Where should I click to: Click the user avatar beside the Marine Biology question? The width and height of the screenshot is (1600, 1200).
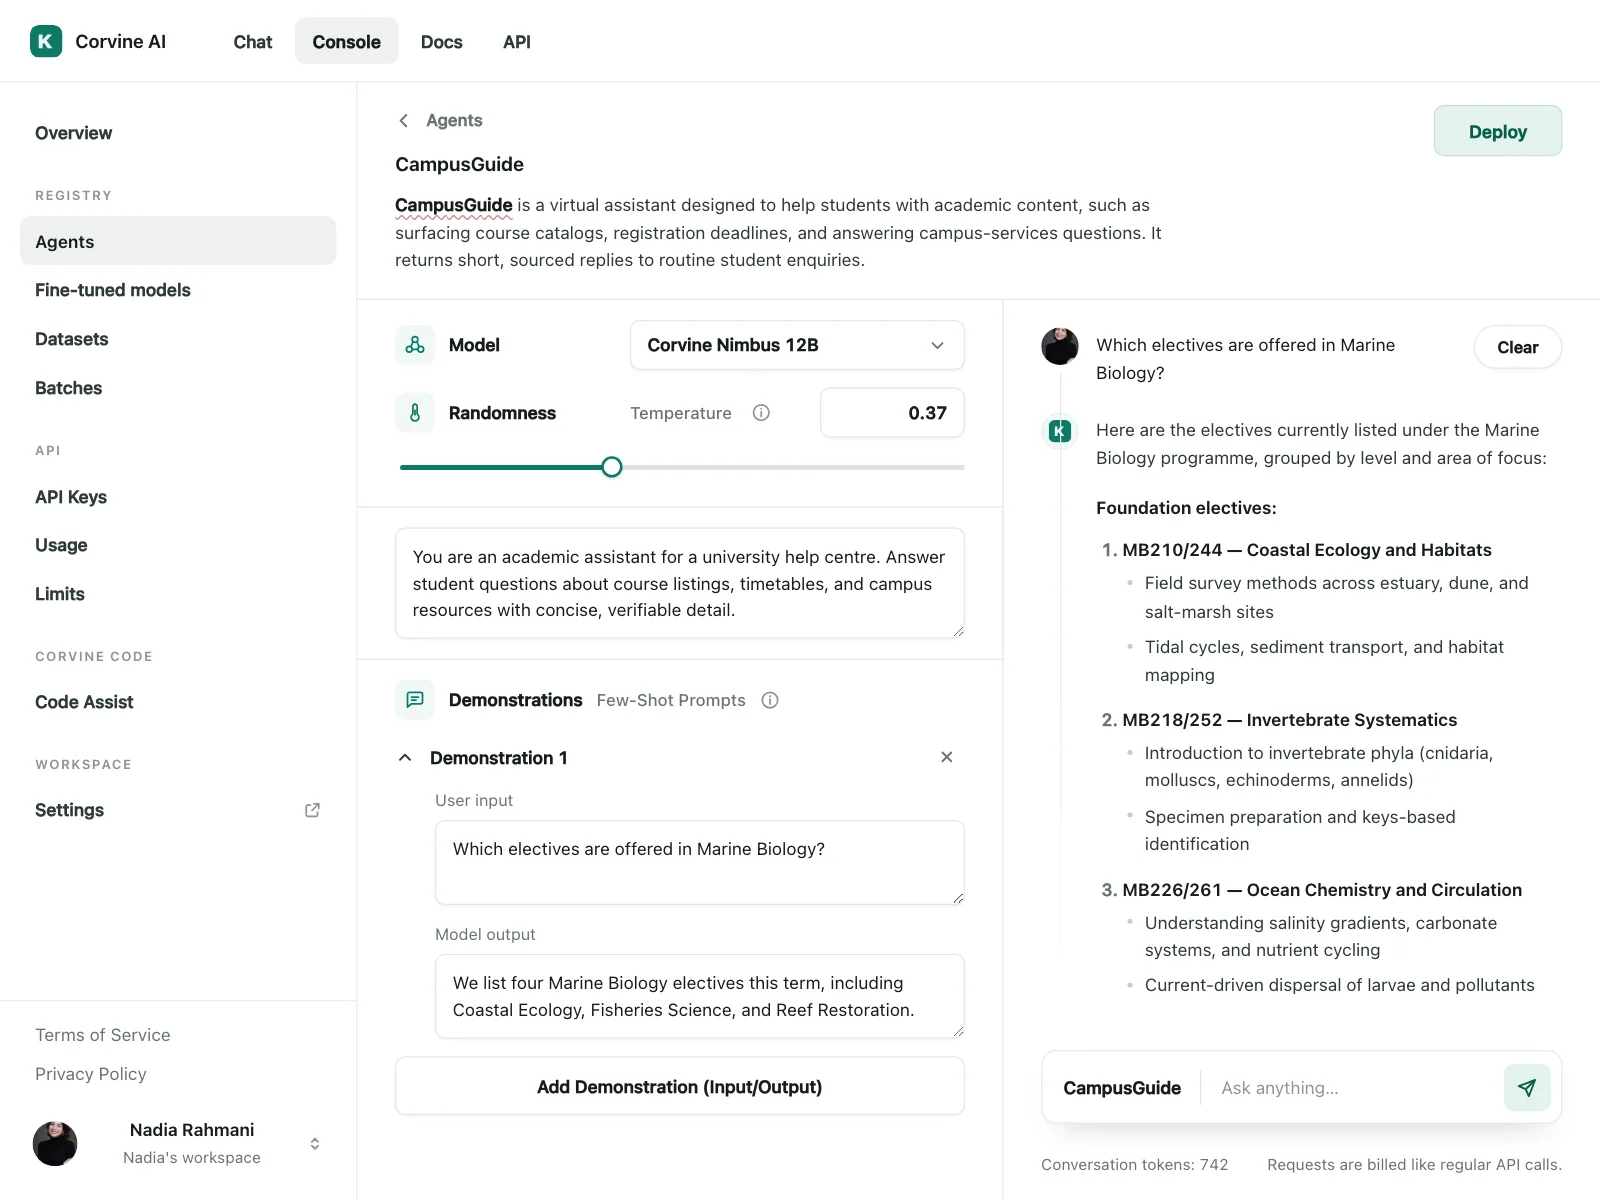tap(1060, 346)
